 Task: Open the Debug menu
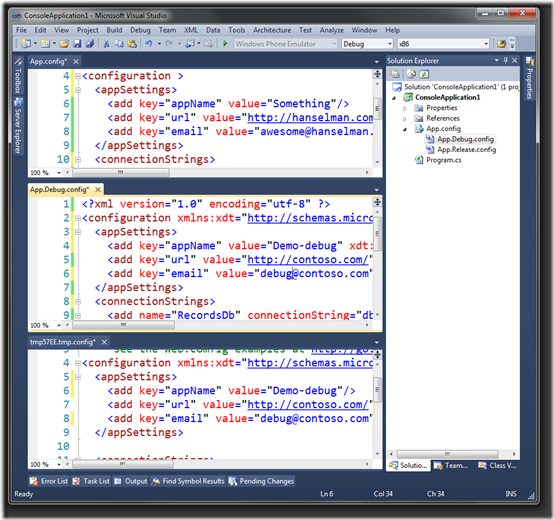(x=140, y=30)
